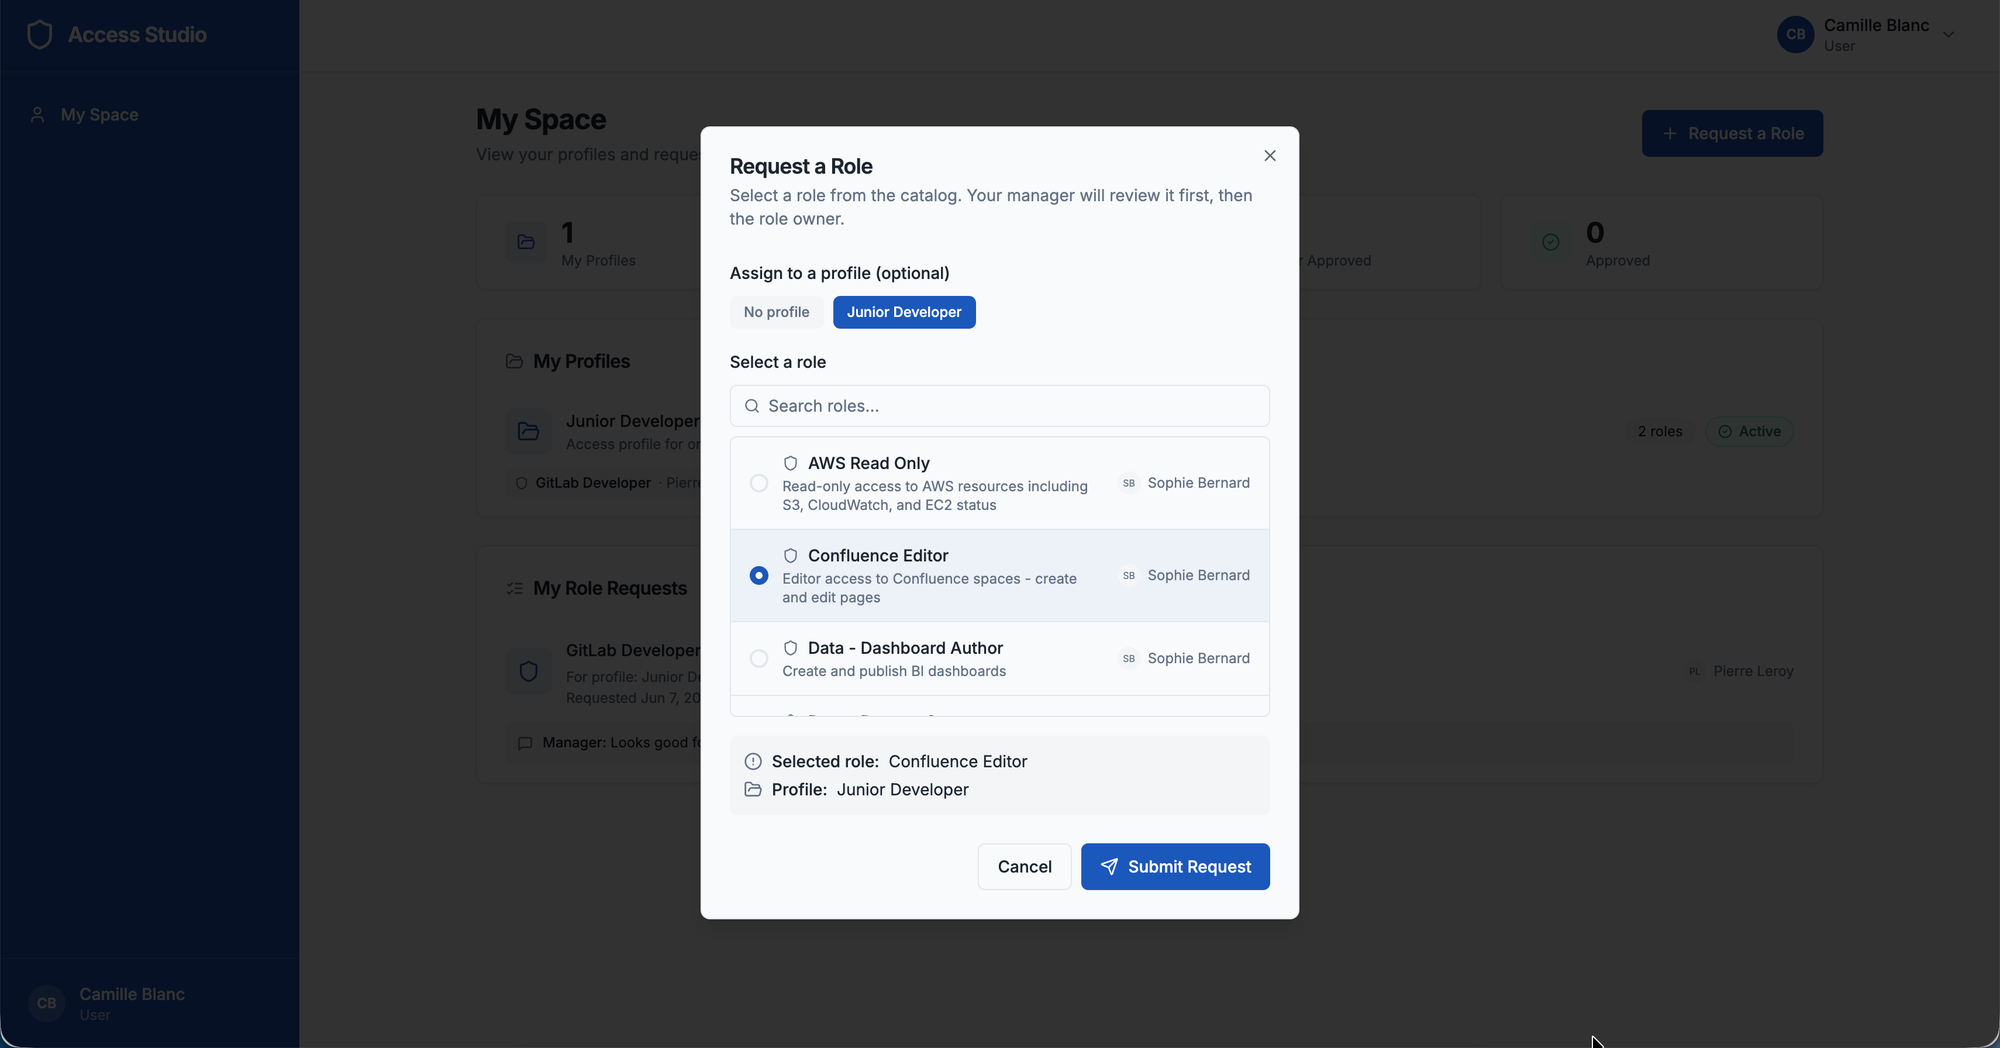Click the shield icon beside Data - Dashboard Author
Viewport: 2000px width, 1048px height.
point(790,648)
